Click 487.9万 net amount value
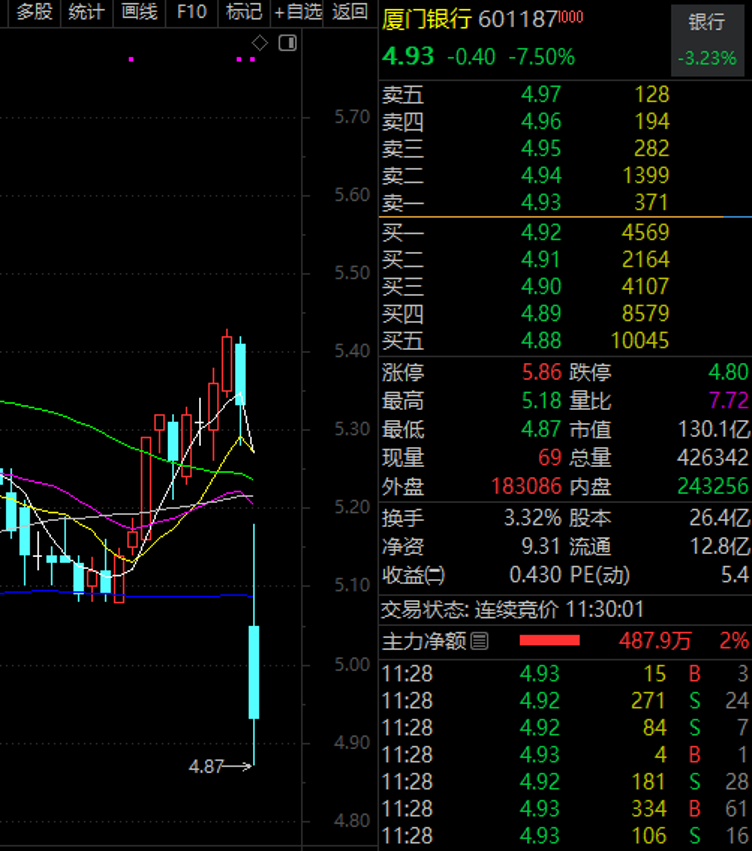Screen dimensions: 752x852 [655, 641]
